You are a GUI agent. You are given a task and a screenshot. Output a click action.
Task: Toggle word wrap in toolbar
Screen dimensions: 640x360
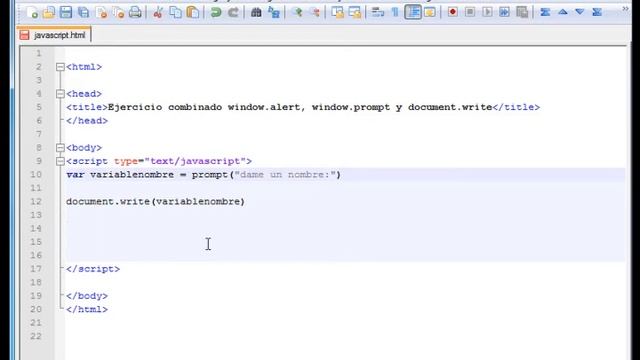(378, 13)
